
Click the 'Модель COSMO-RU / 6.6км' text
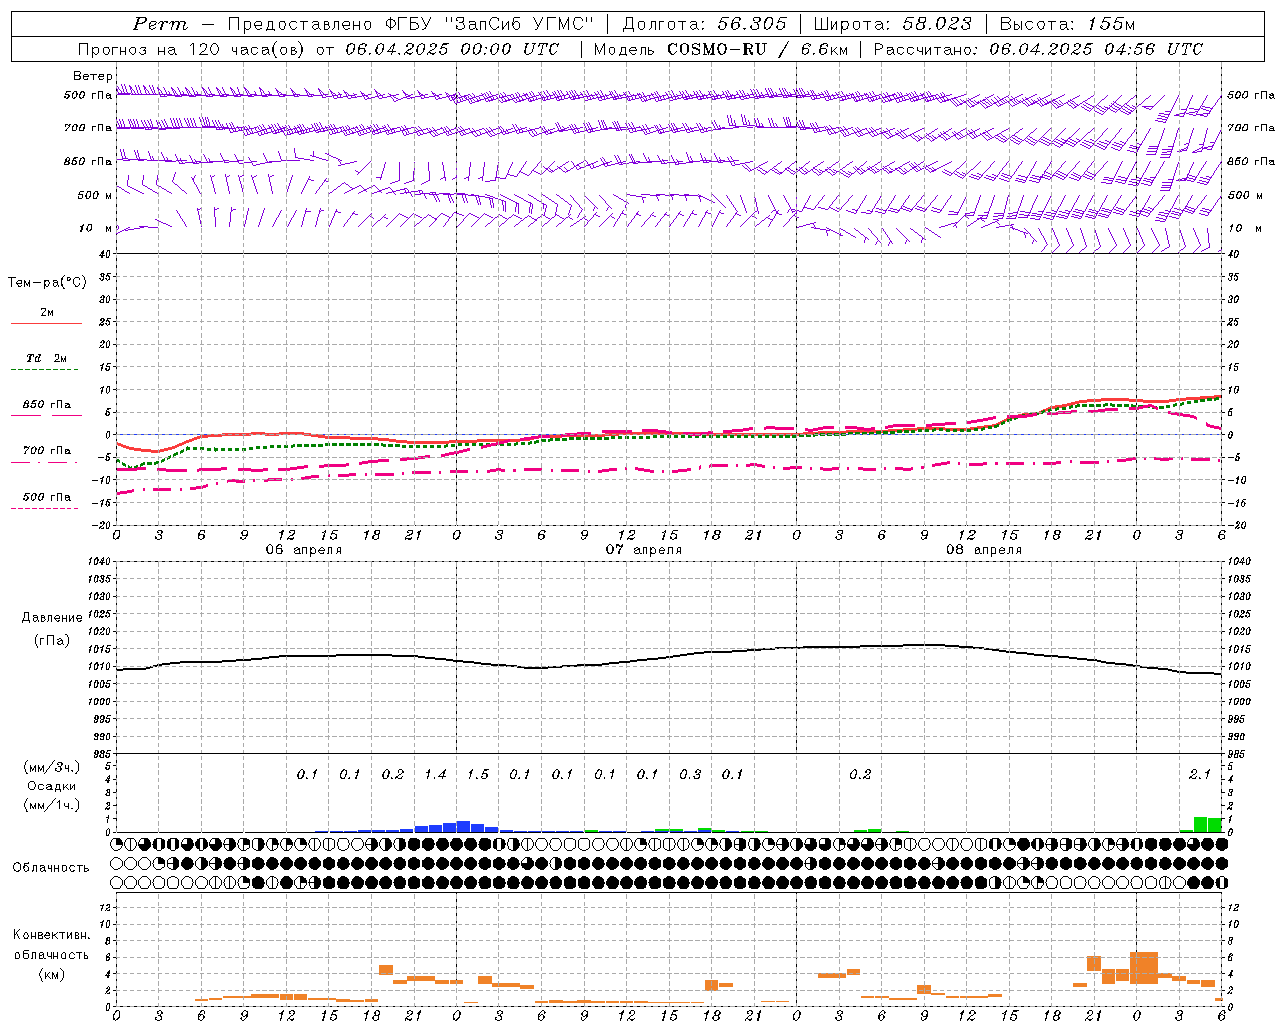[x=720, y=49]
